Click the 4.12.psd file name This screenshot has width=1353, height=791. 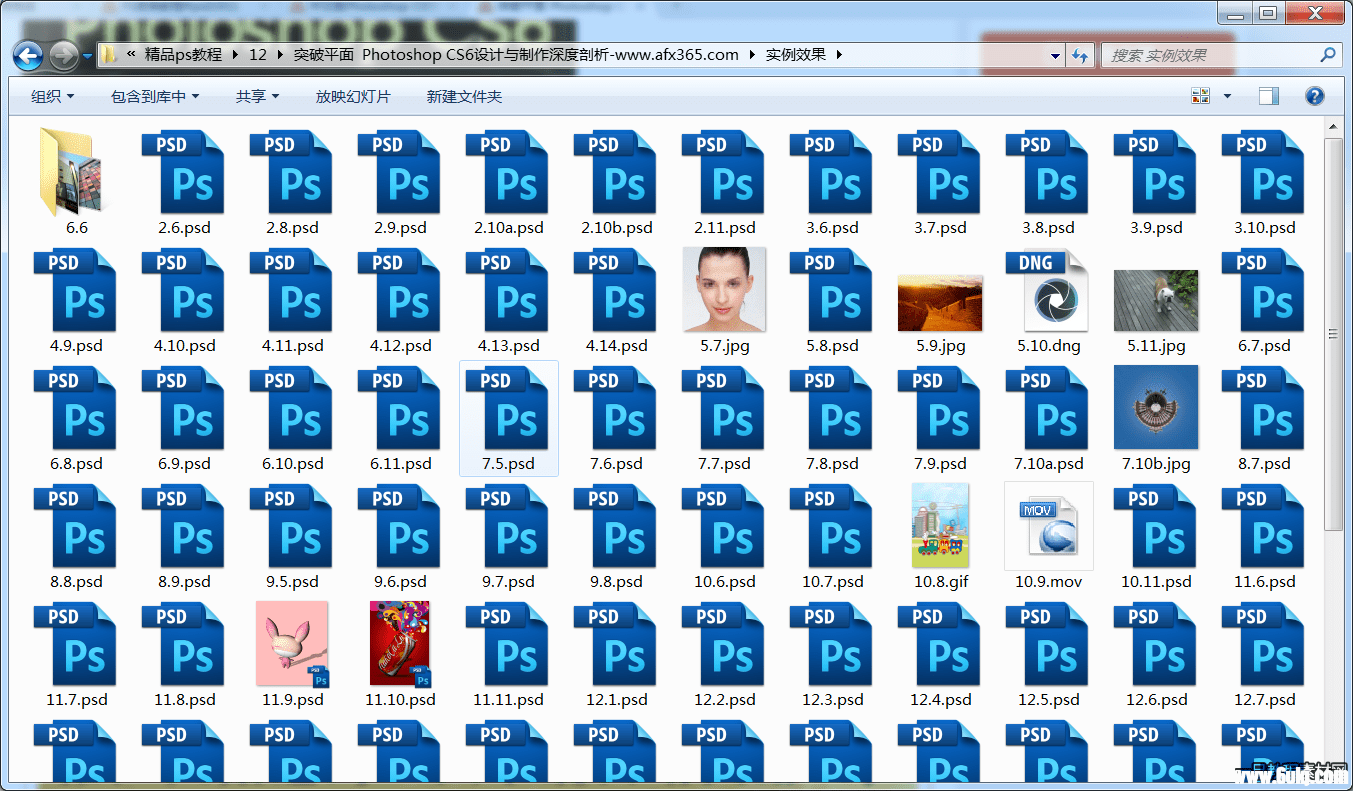pyautogui.click(x=401, y=346)
